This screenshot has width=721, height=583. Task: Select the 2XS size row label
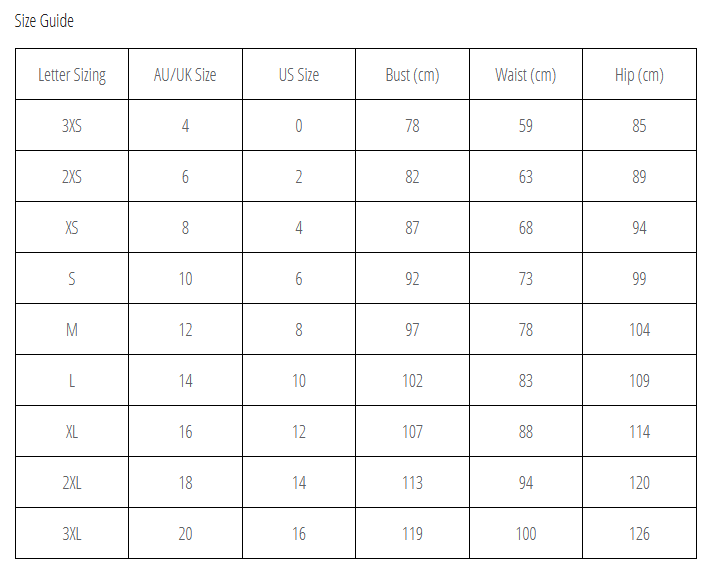point(72,177)
